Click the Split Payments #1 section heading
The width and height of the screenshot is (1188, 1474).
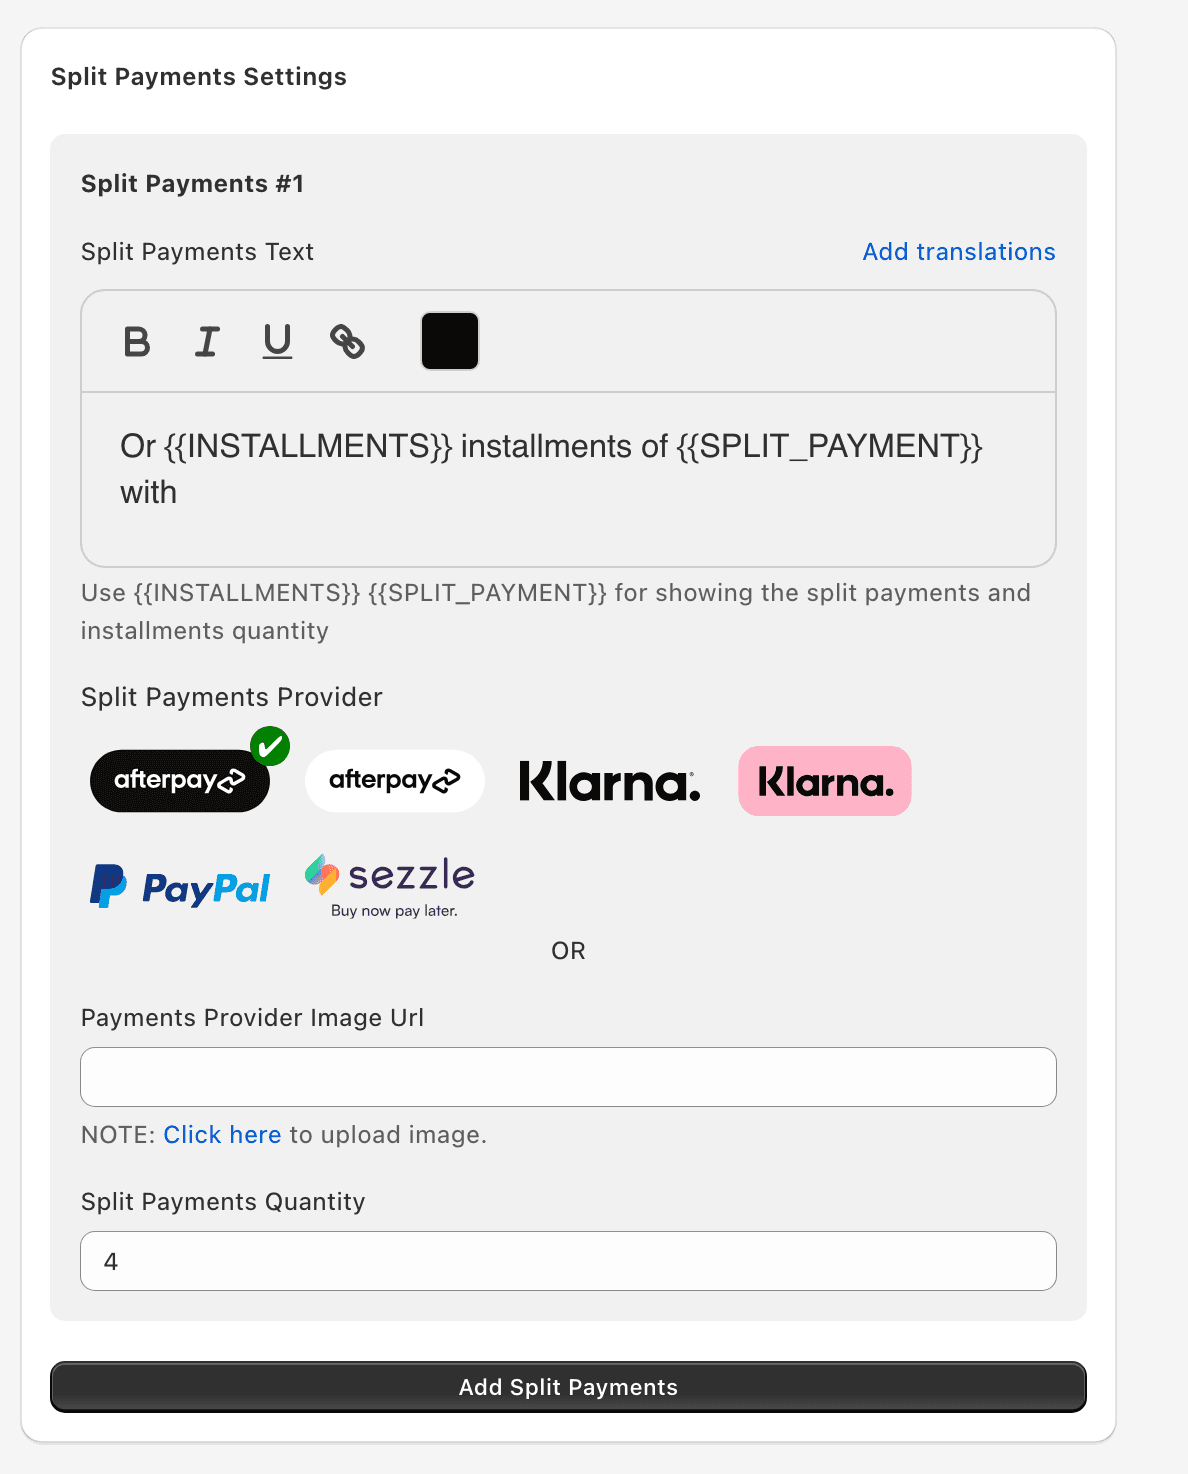coord(192,184)
